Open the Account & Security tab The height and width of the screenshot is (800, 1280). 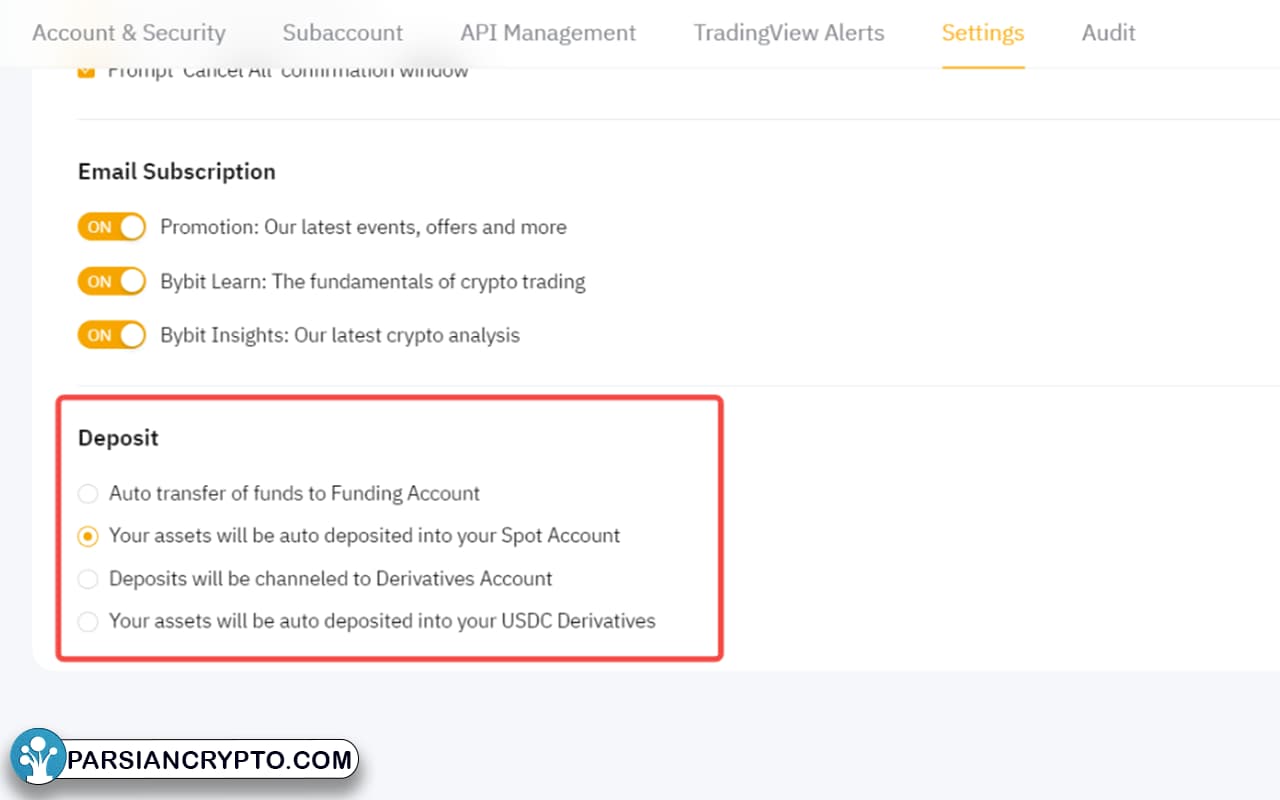129,33
